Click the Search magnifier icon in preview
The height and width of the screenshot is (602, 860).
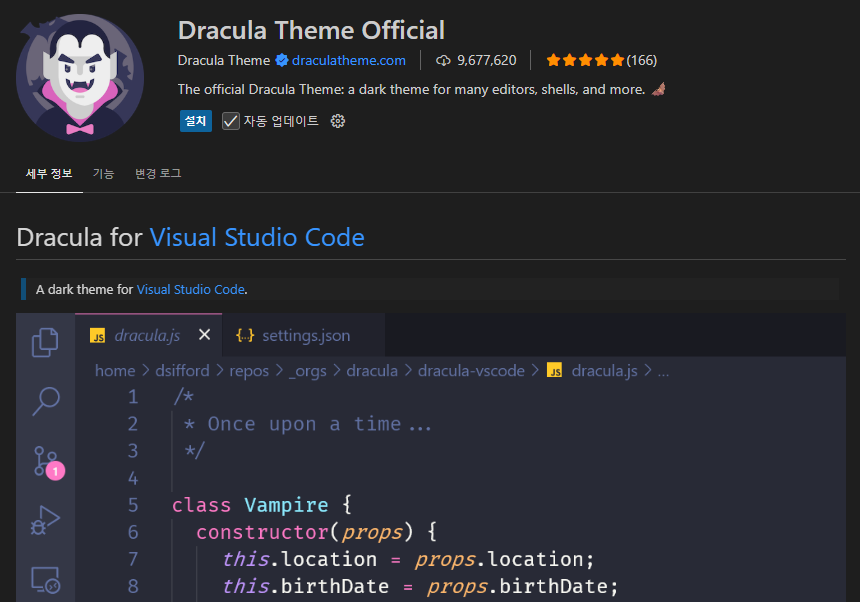[x=46, y=401]
